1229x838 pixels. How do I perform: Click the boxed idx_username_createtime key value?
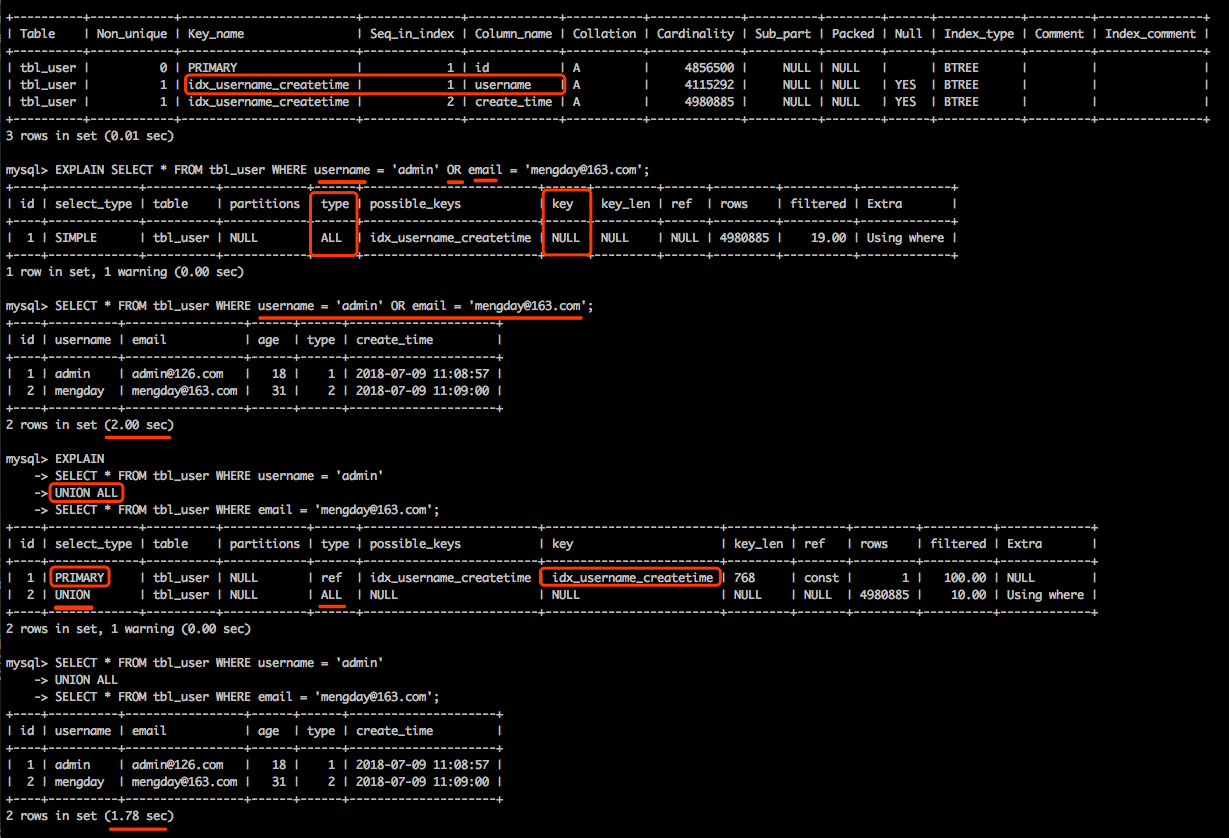click(x=632, y=578)
